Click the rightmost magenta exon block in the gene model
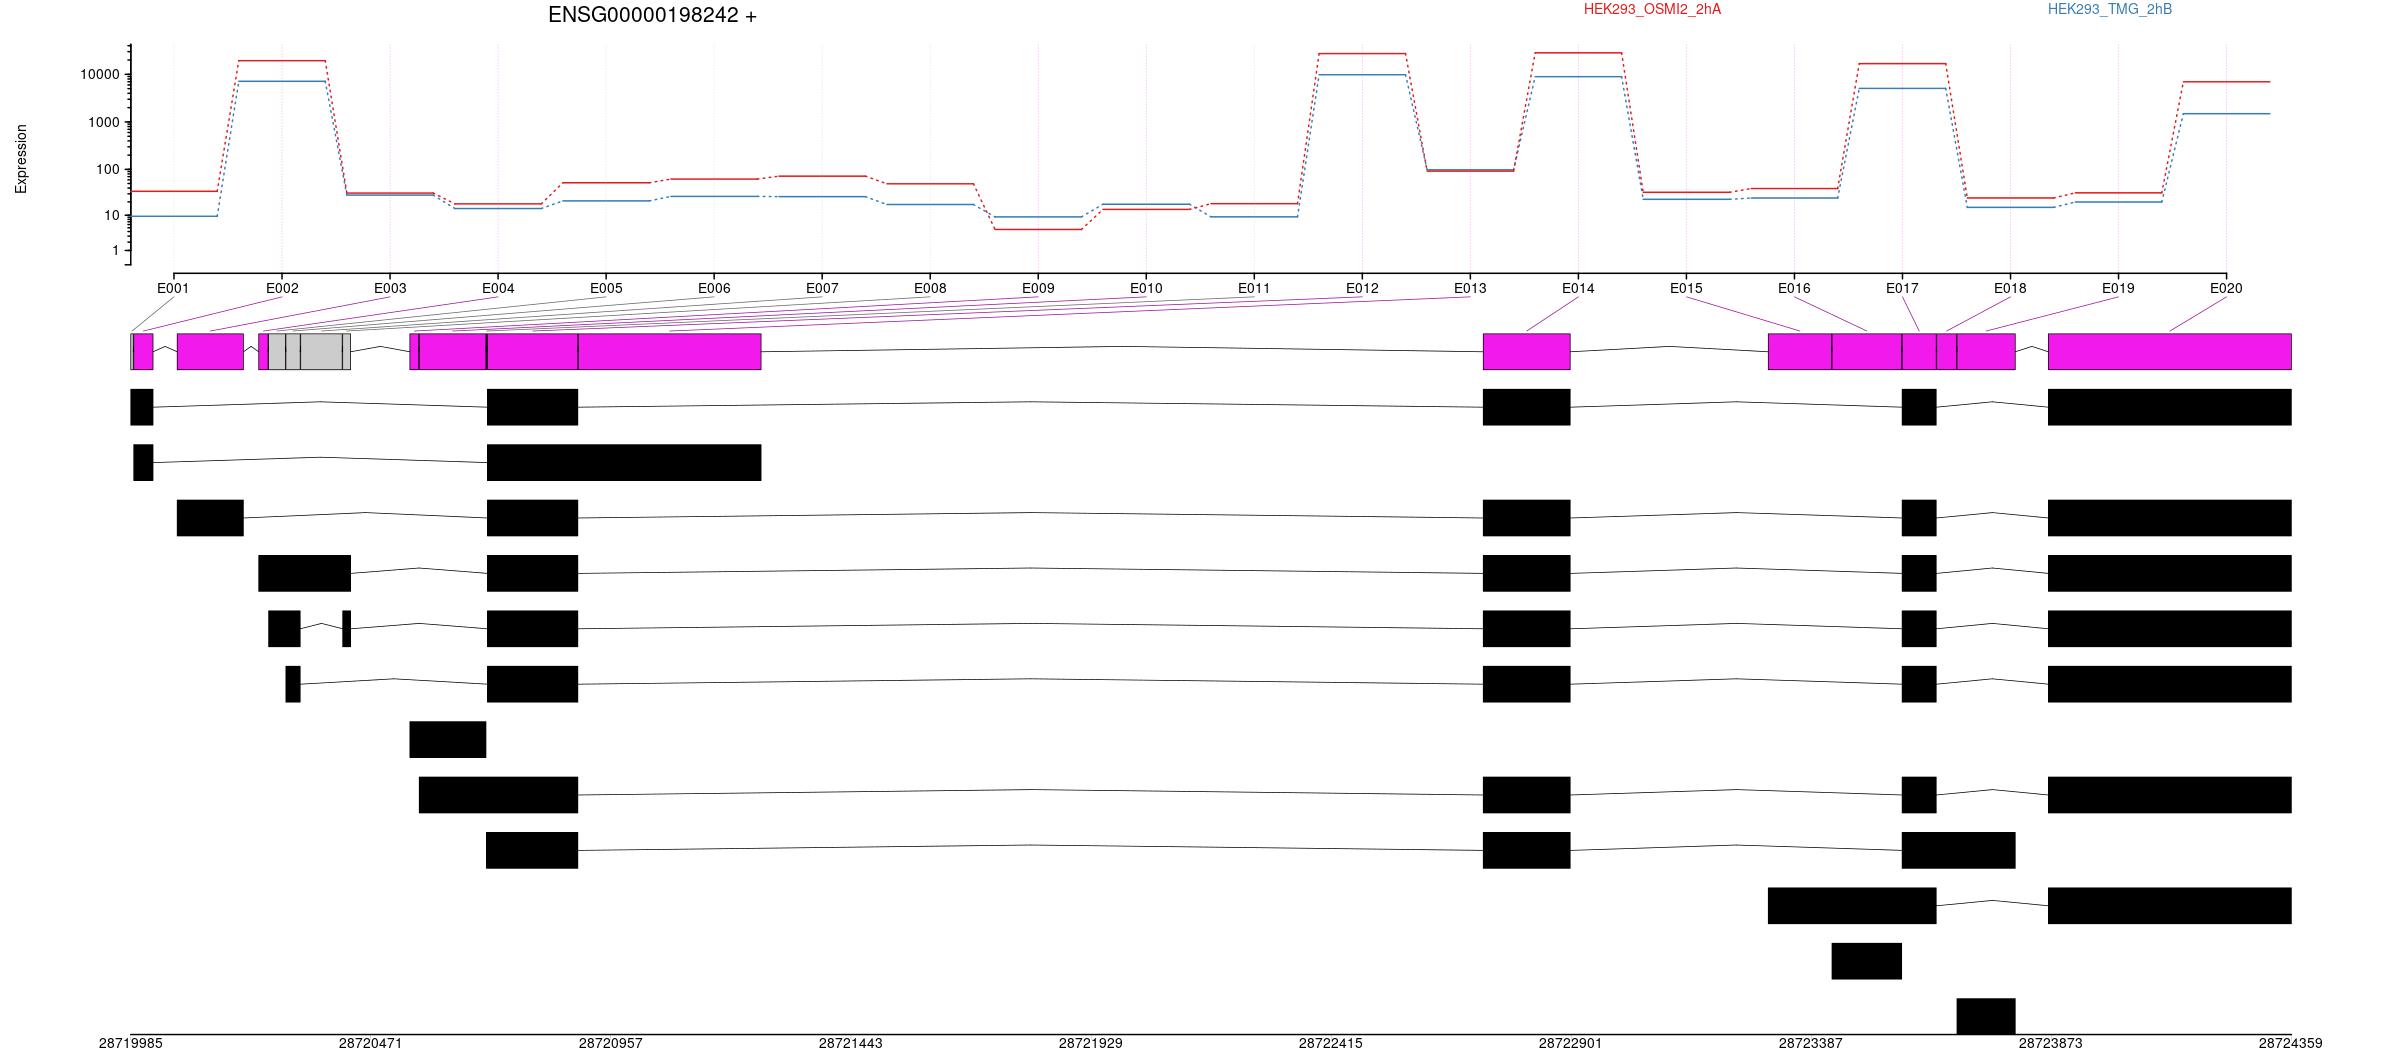Viewport: 2400px width, 1060px height. pyautogui.click(x=2170, y=351)
